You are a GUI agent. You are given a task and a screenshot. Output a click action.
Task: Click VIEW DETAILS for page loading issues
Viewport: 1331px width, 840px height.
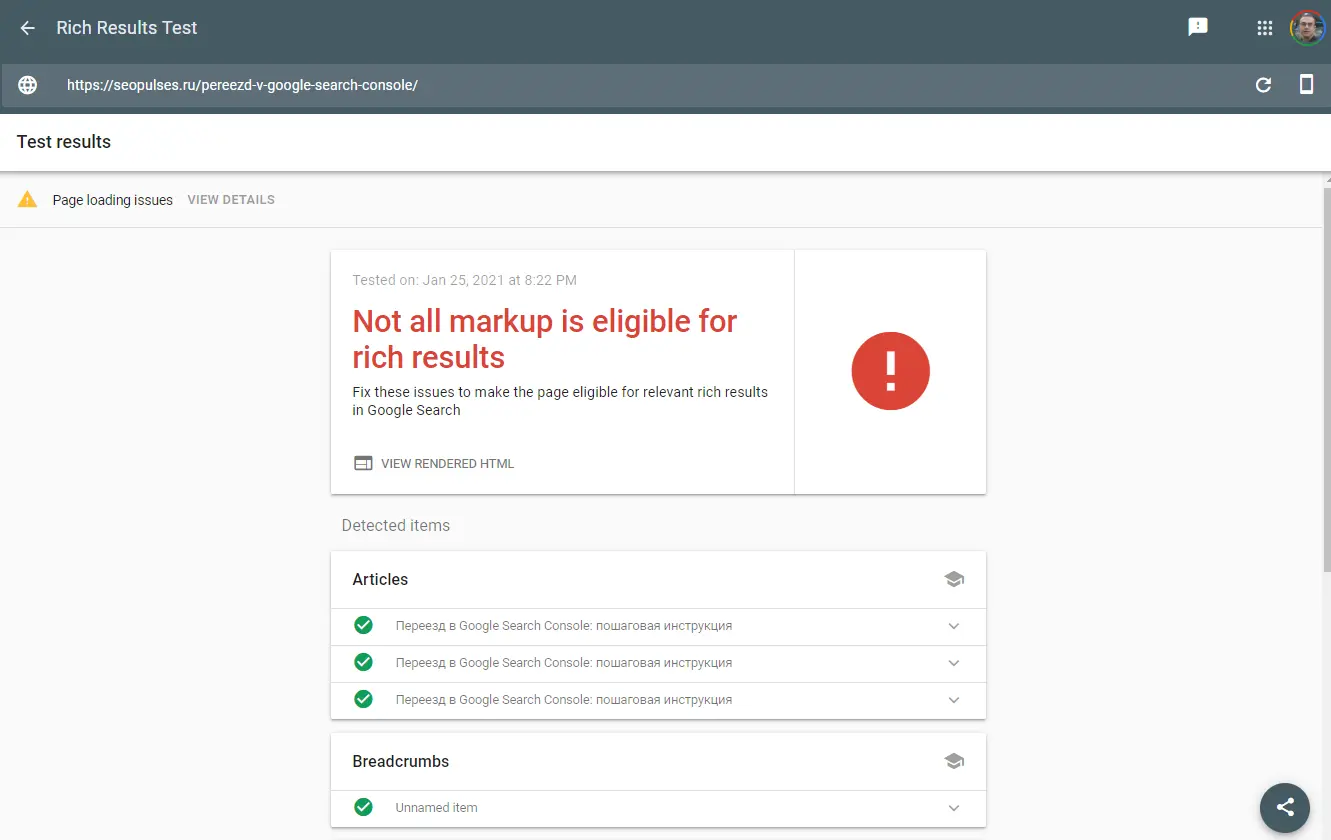click(231, 200)
